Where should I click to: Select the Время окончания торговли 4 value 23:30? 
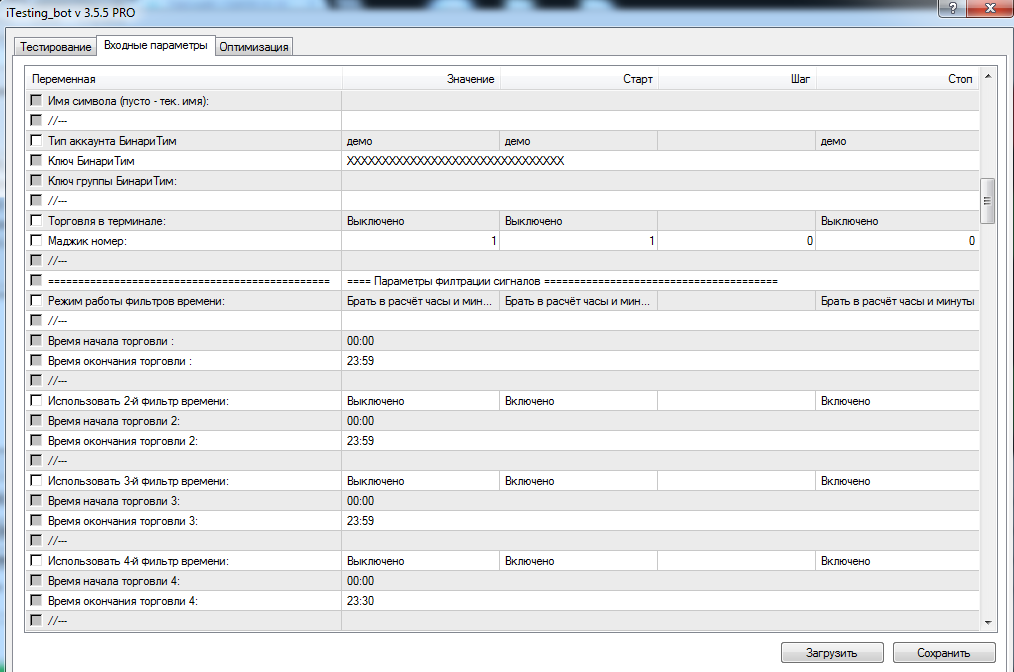(361, 601)
